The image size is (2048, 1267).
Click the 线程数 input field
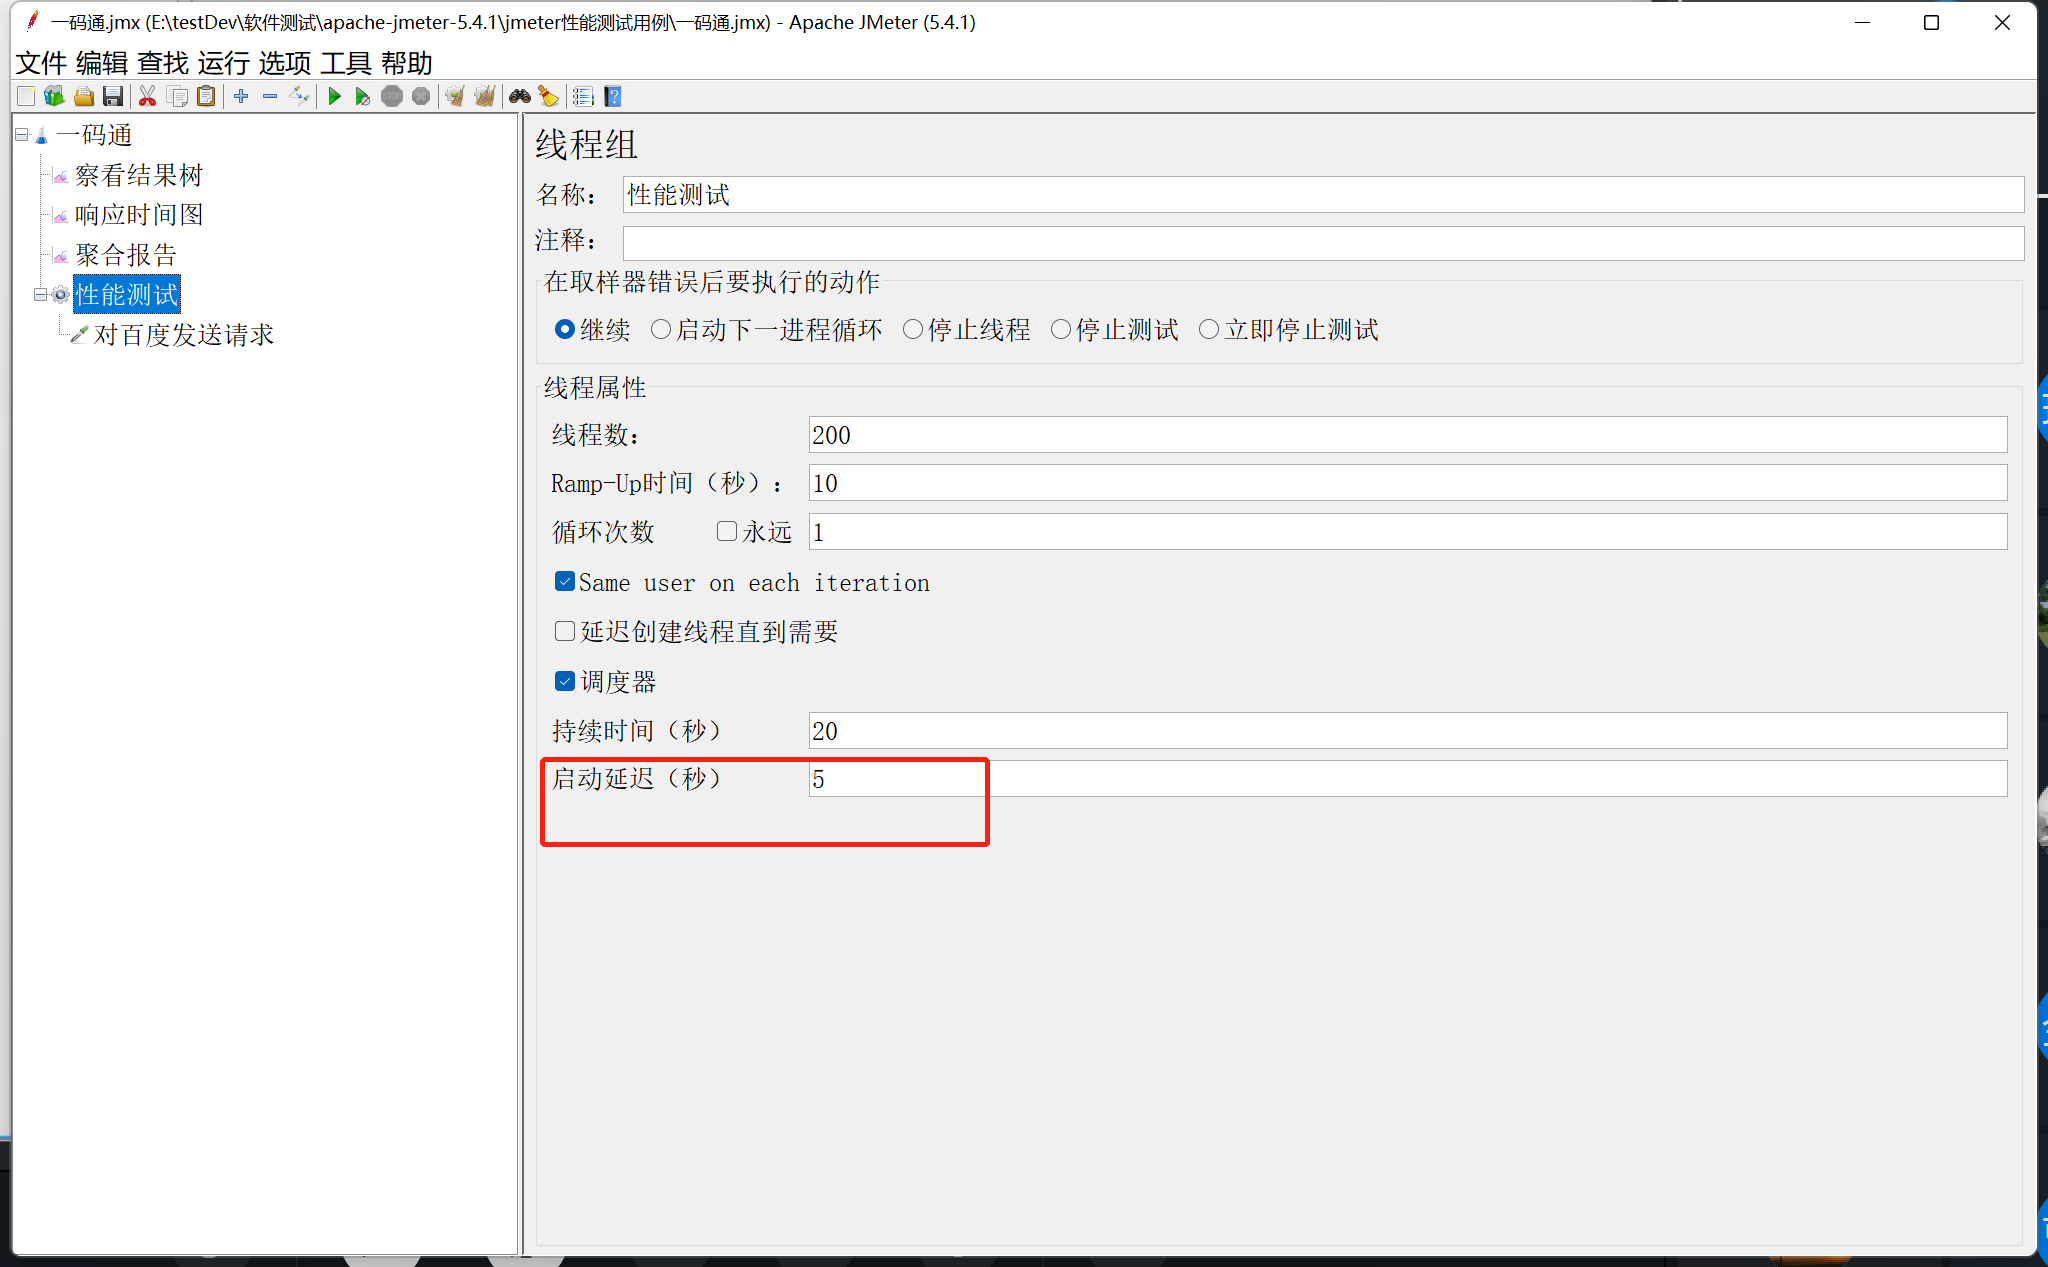(x=1406, y=435)
